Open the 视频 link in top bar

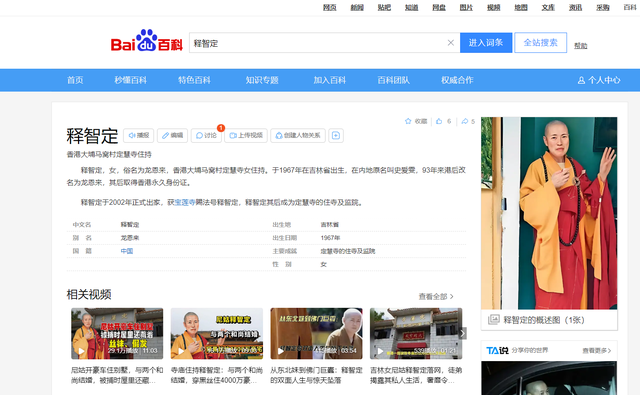[493, 7]
